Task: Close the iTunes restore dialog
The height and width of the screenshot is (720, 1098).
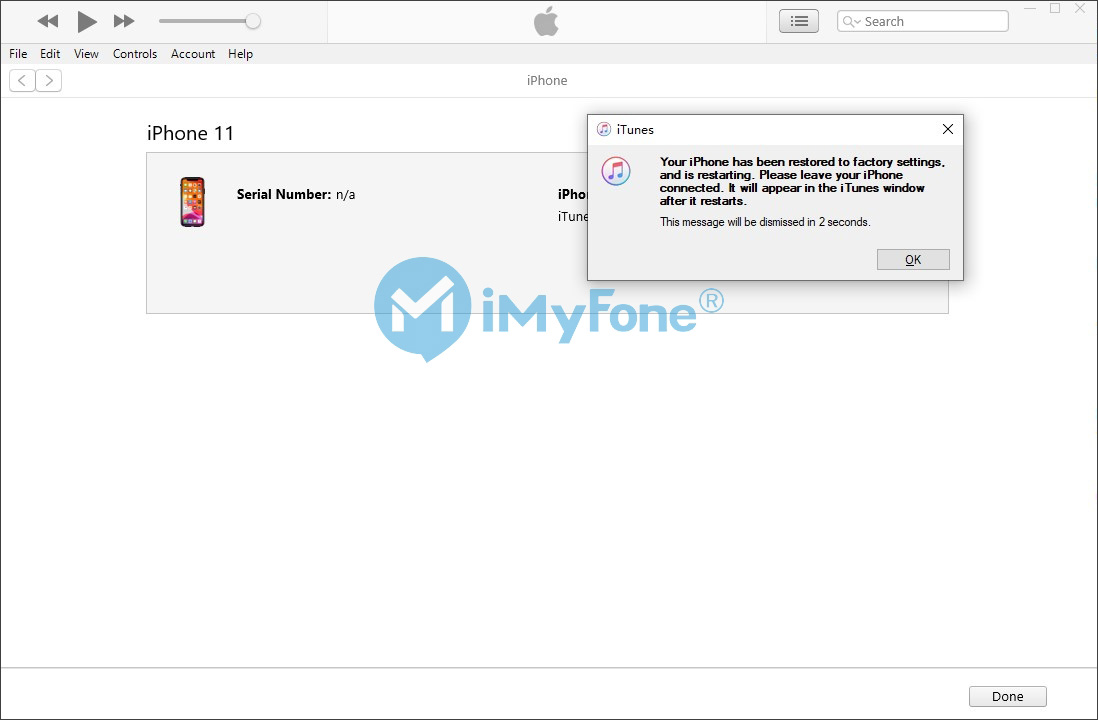Action: [947, 129]
